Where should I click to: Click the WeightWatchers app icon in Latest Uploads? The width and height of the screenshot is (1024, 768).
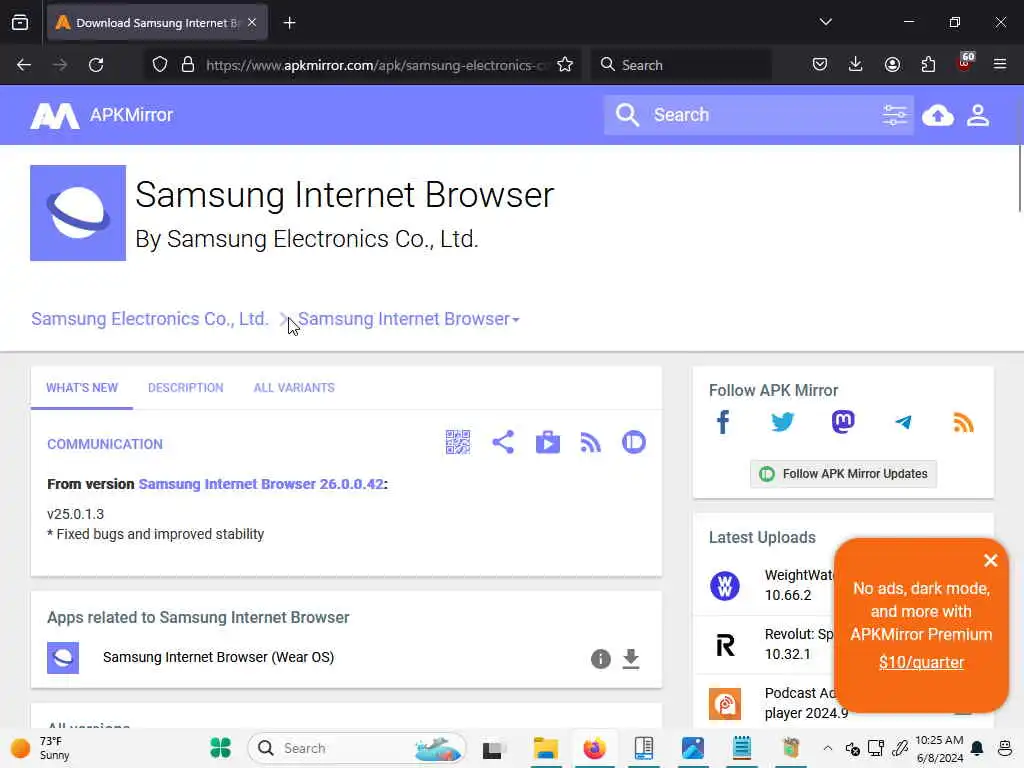pyautogui.click(x=725, y=585)
